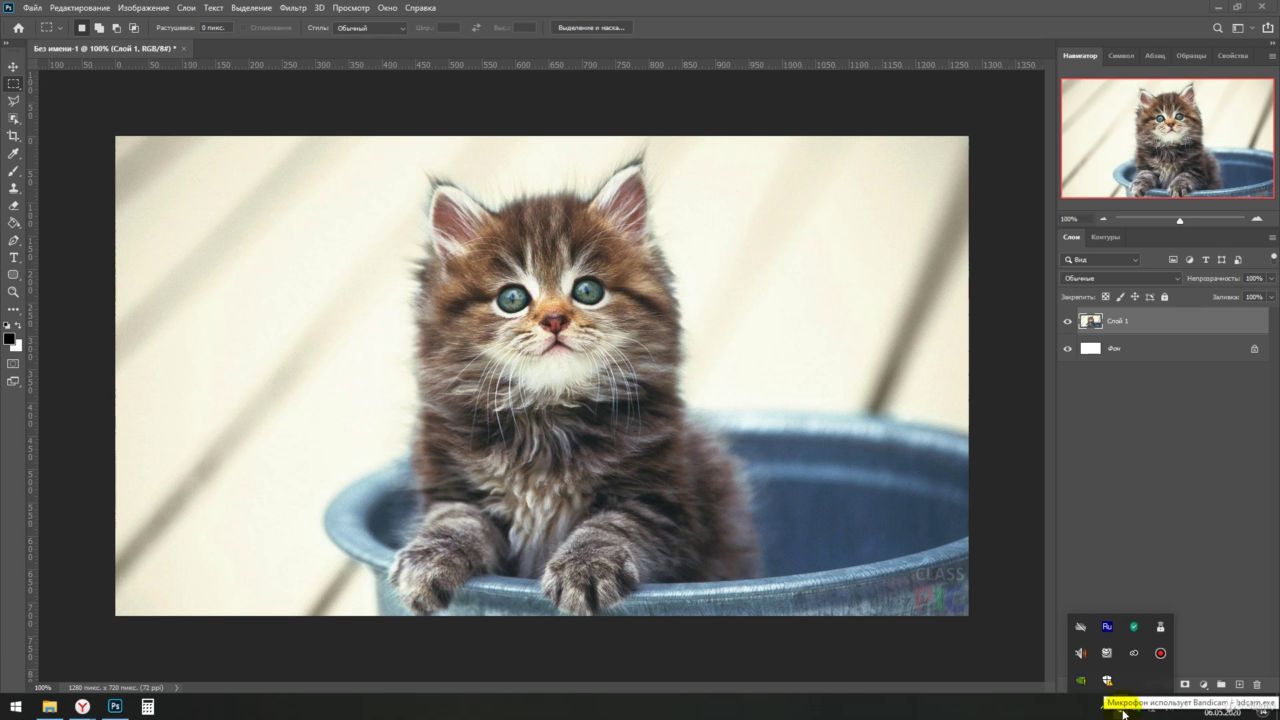Click the Выделение и маска button
This screenshot has height=720, width=1280.
pyautogui.click(x=591, y=28)
